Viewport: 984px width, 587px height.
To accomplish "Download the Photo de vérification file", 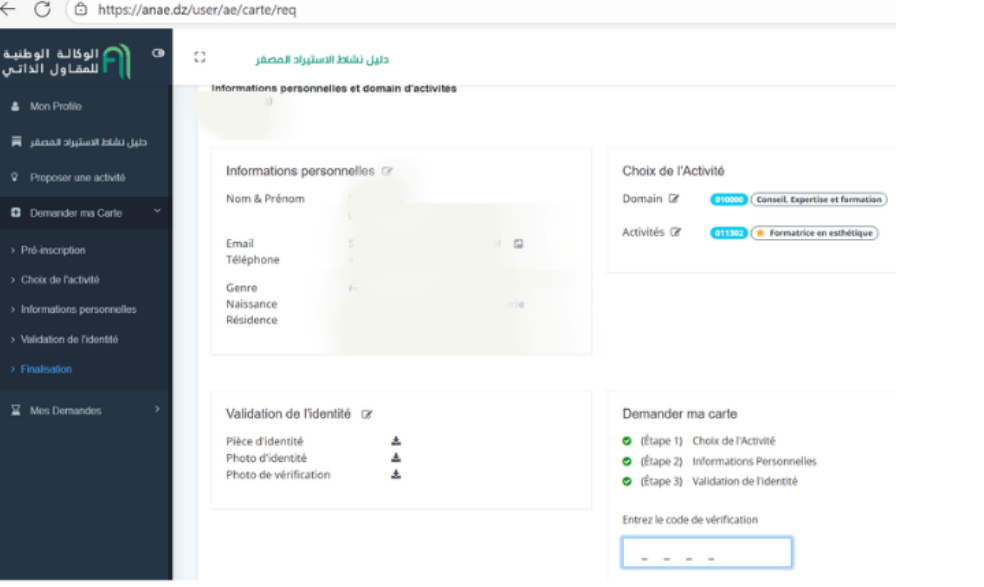I will (396, 475).
